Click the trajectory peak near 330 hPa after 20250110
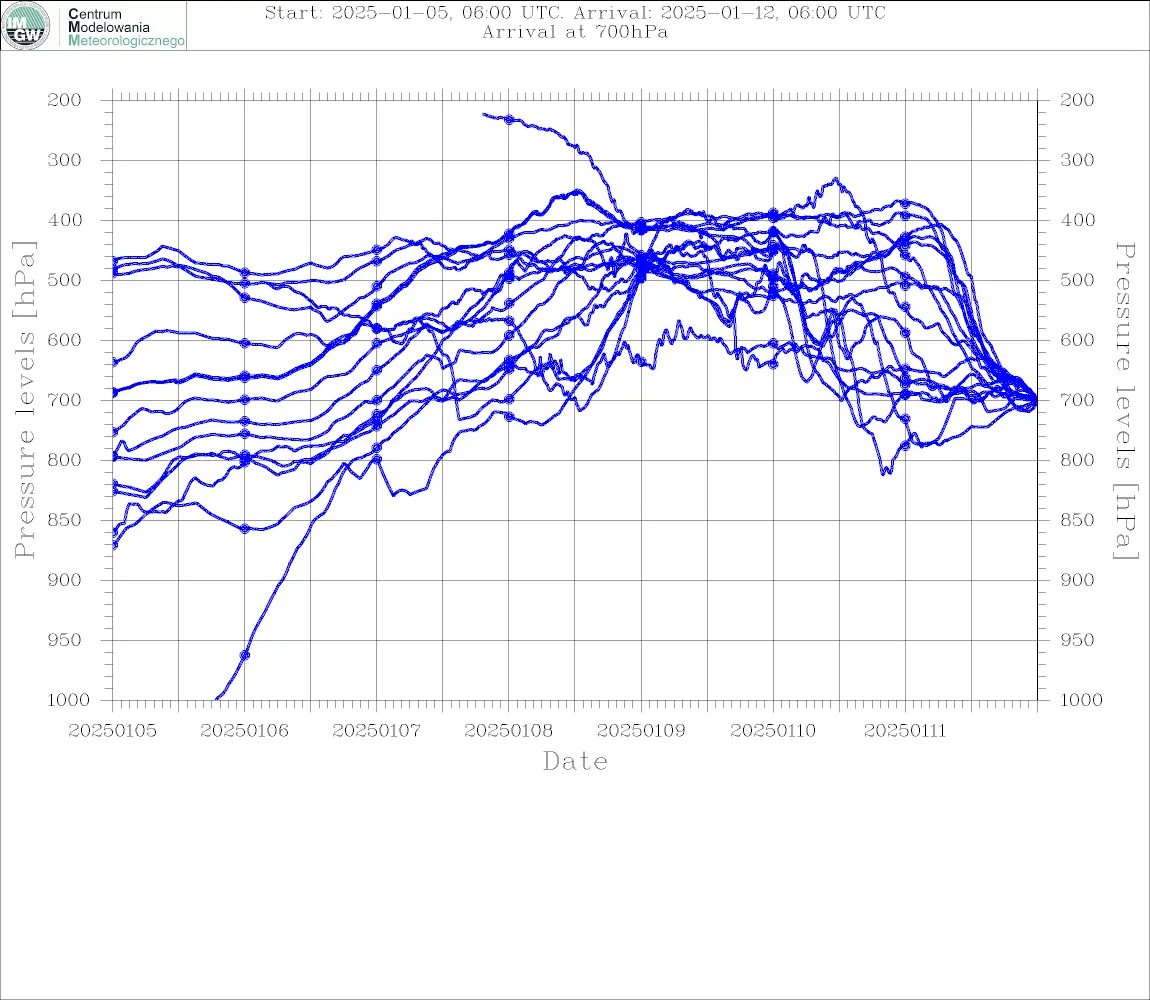 (835, 179)
